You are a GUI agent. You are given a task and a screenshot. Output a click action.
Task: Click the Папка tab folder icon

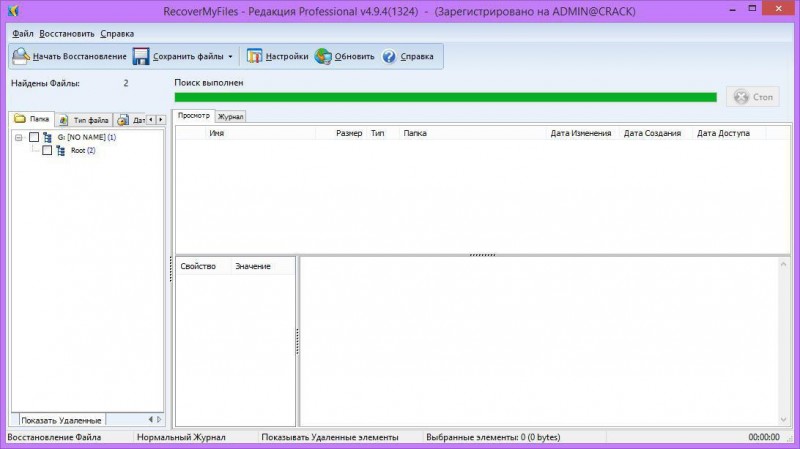pyautogui.click(x=20, y=118)
